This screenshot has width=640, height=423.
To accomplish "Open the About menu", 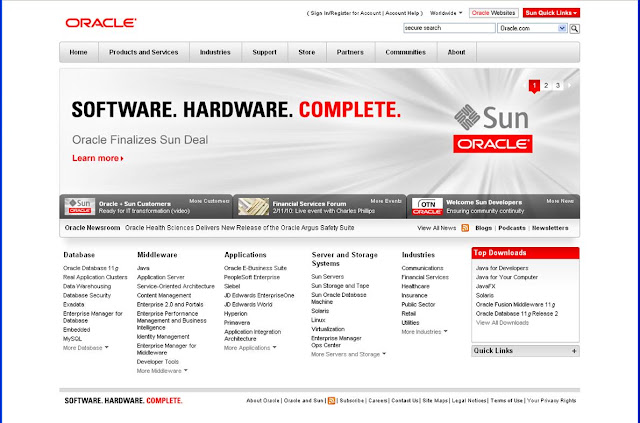I will 456,52.
